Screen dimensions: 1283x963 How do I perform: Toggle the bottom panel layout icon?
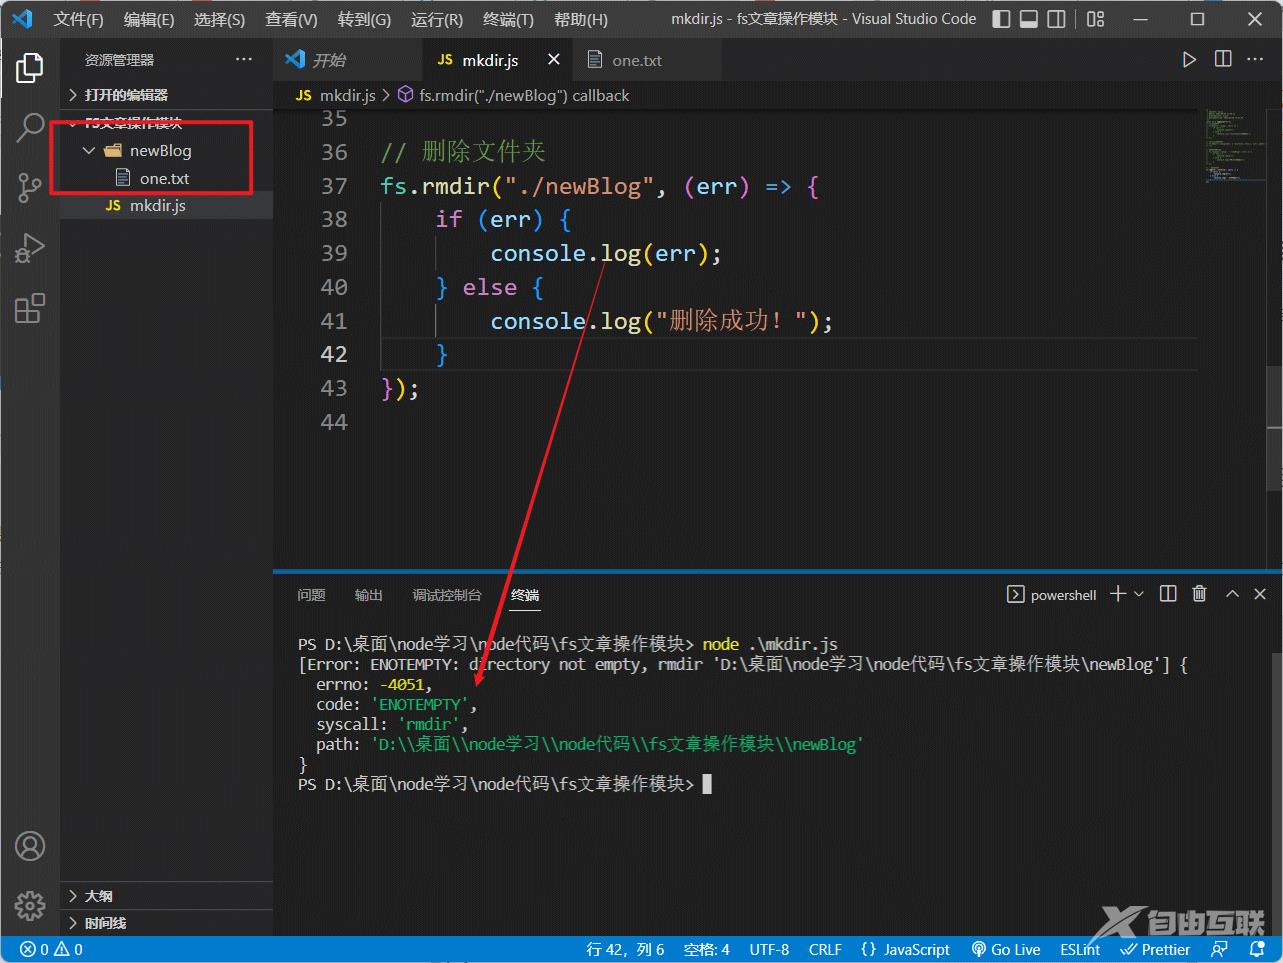(1028, 19)
